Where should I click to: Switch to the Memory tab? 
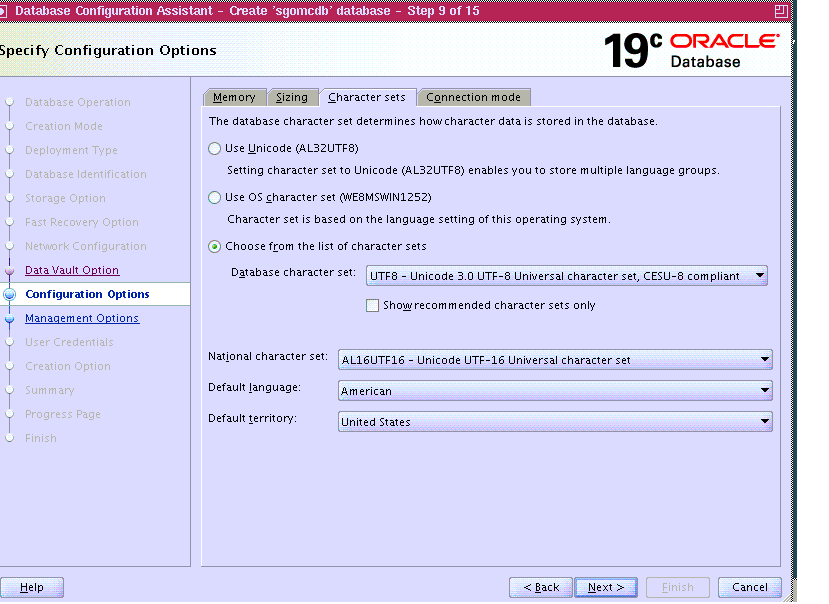click(234, 97)
